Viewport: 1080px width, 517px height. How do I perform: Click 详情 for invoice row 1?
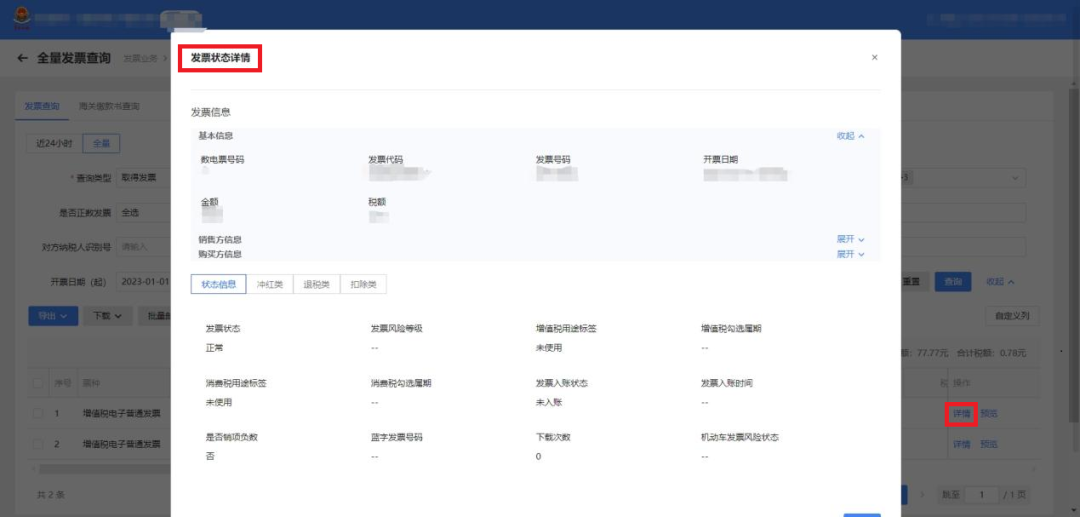coord(962,414)
